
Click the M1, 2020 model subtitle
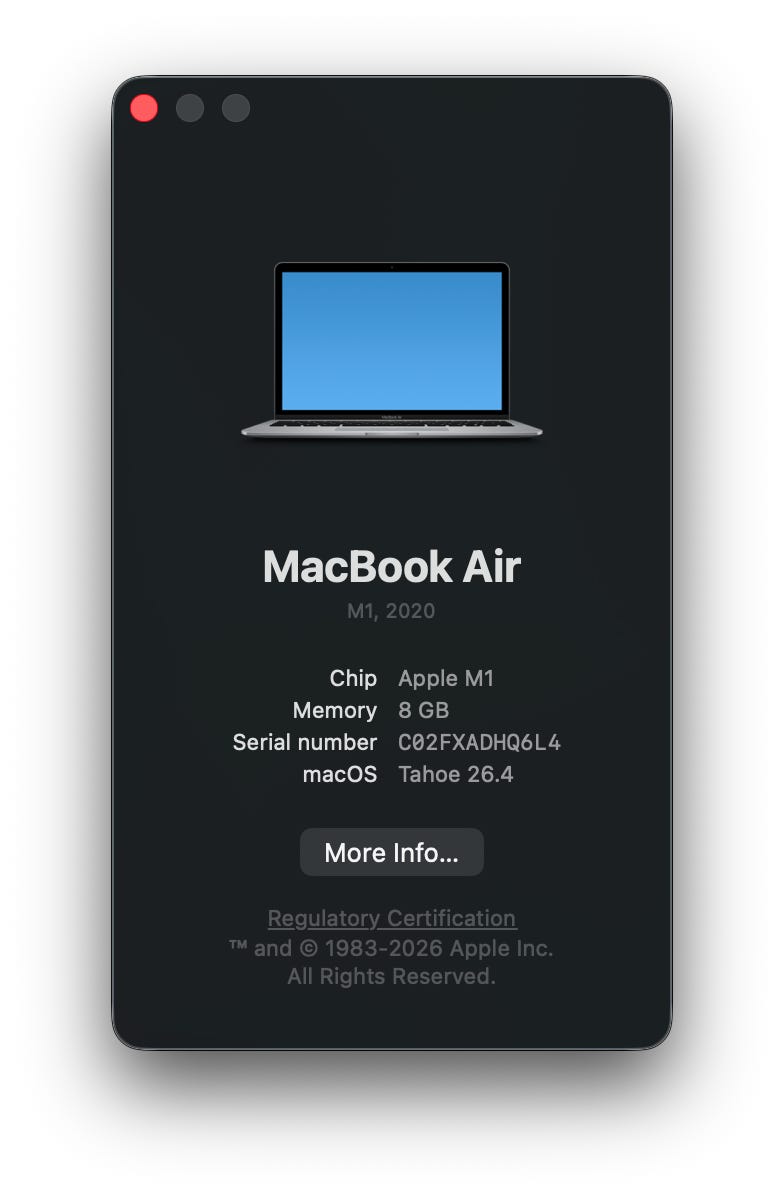(391, 610)
